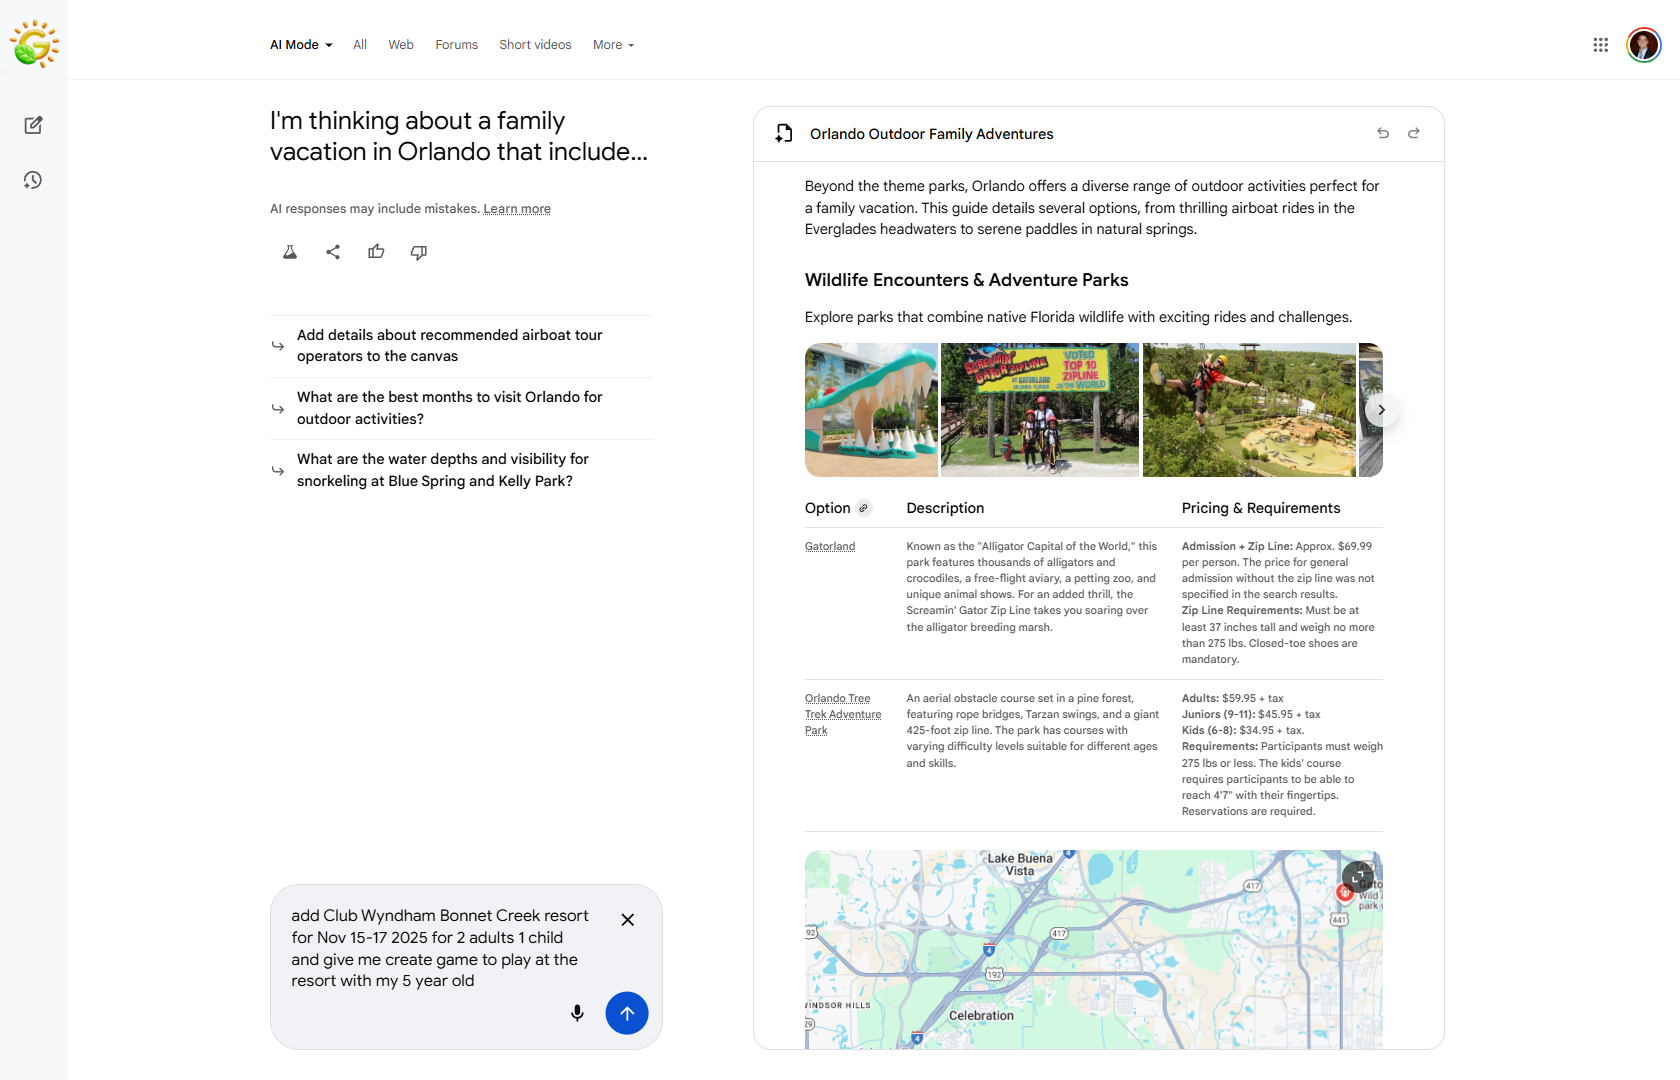Undo the last canvas change
This screenshot has height=1080, width=1680.
[1383, 133]
